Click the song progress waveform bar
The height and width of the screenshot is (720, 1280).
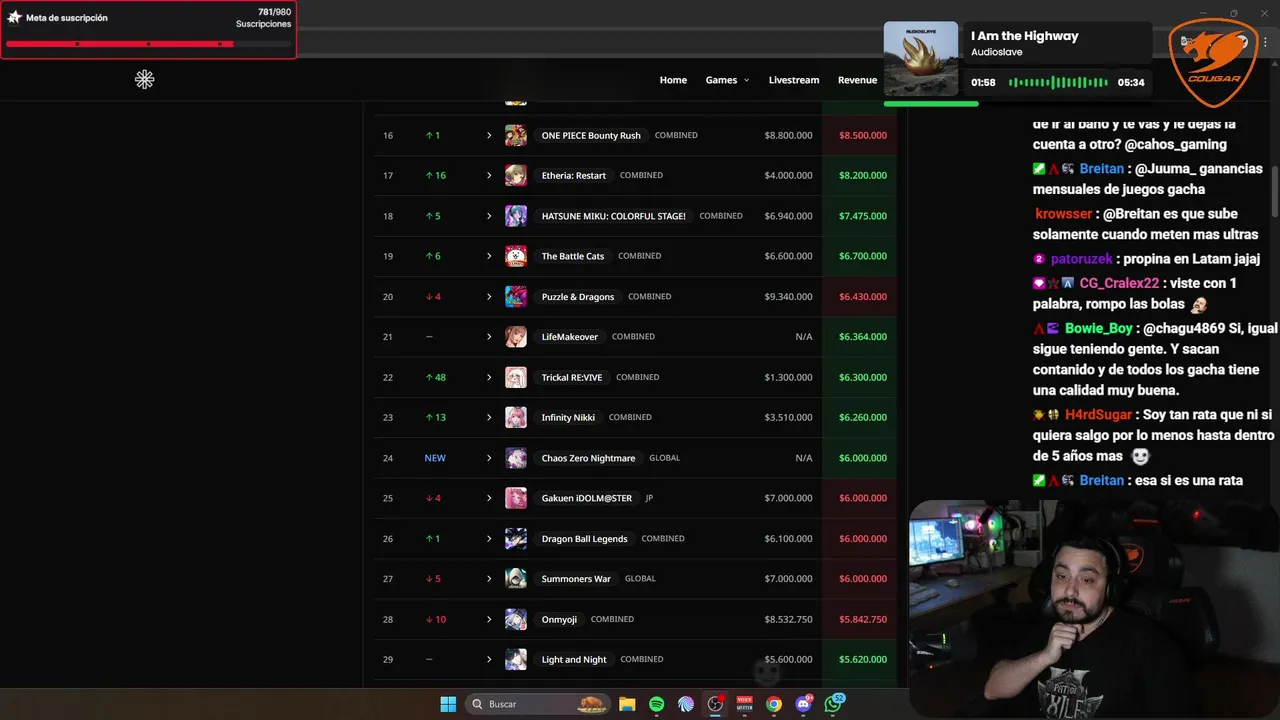(1058, 82)
